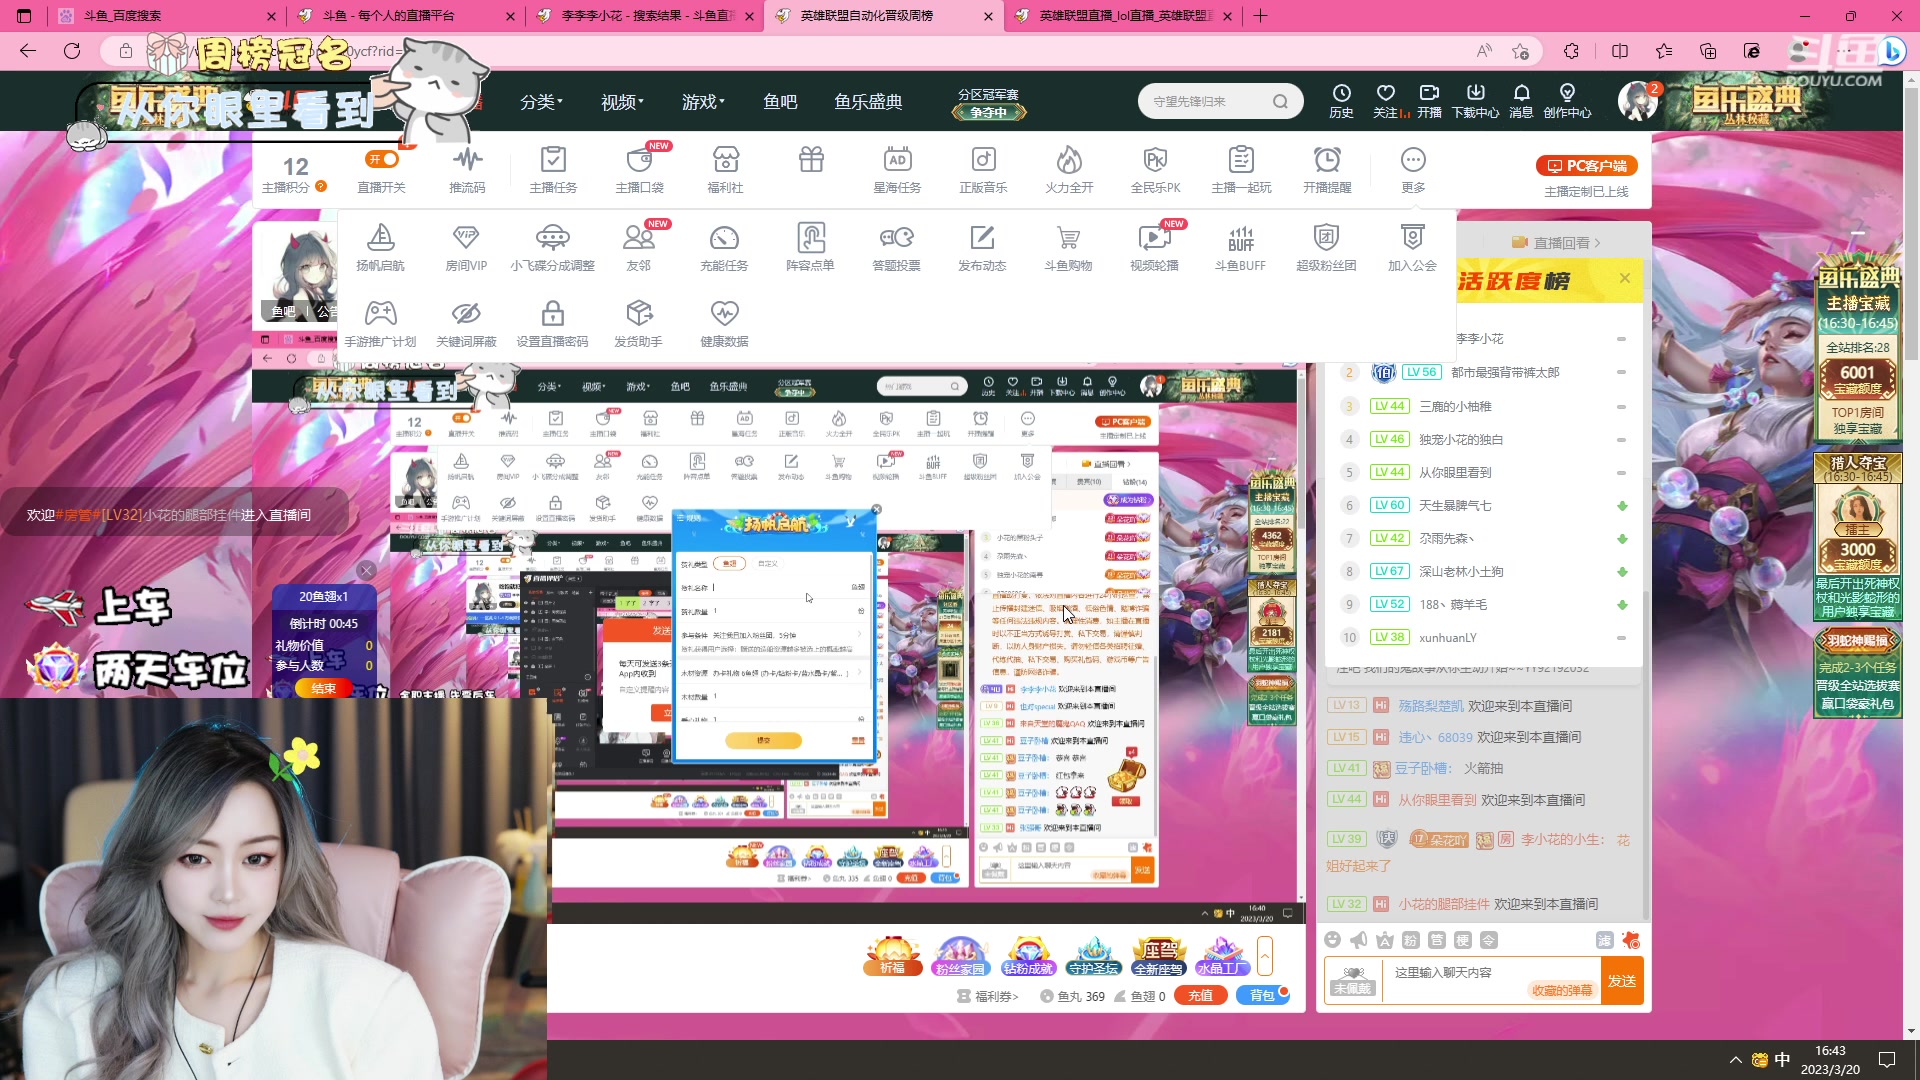The image size is (1920, 1080).
Task: Open 星海任务 AD tasks
Action: pyautogui.click(x=897, y=170)
